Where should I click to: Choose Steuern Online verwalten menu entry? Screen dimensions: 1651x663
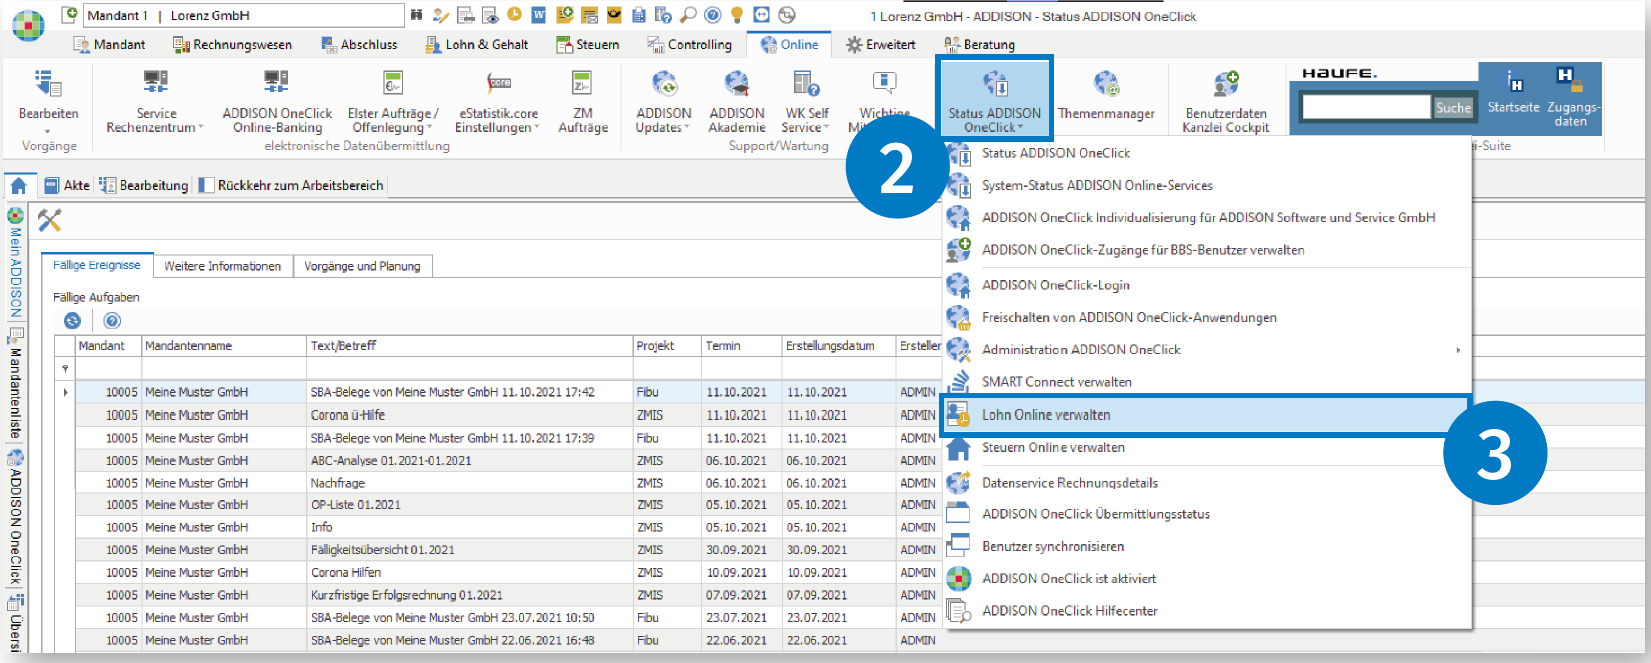point(1206,448)
